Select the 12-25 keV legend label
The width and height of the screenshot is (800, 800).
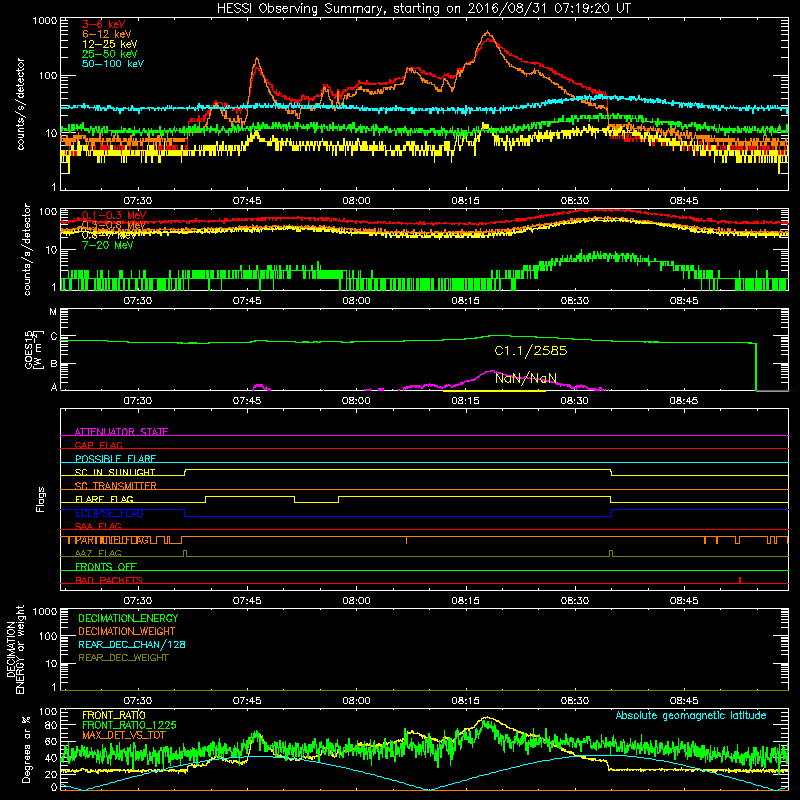110,44
